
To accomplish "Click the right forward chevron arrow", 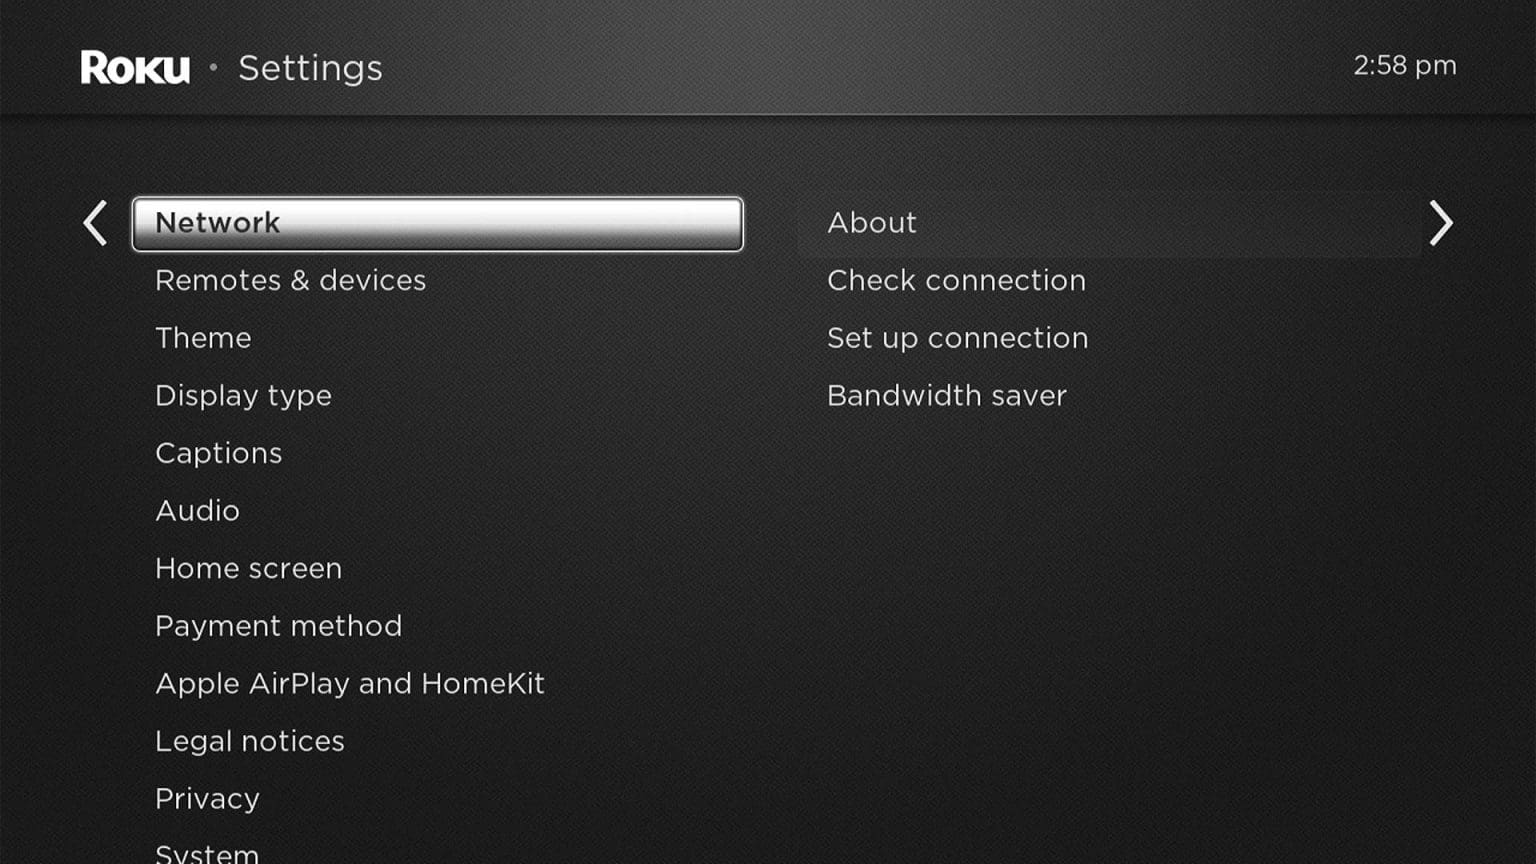I will tap(1441, 222).
